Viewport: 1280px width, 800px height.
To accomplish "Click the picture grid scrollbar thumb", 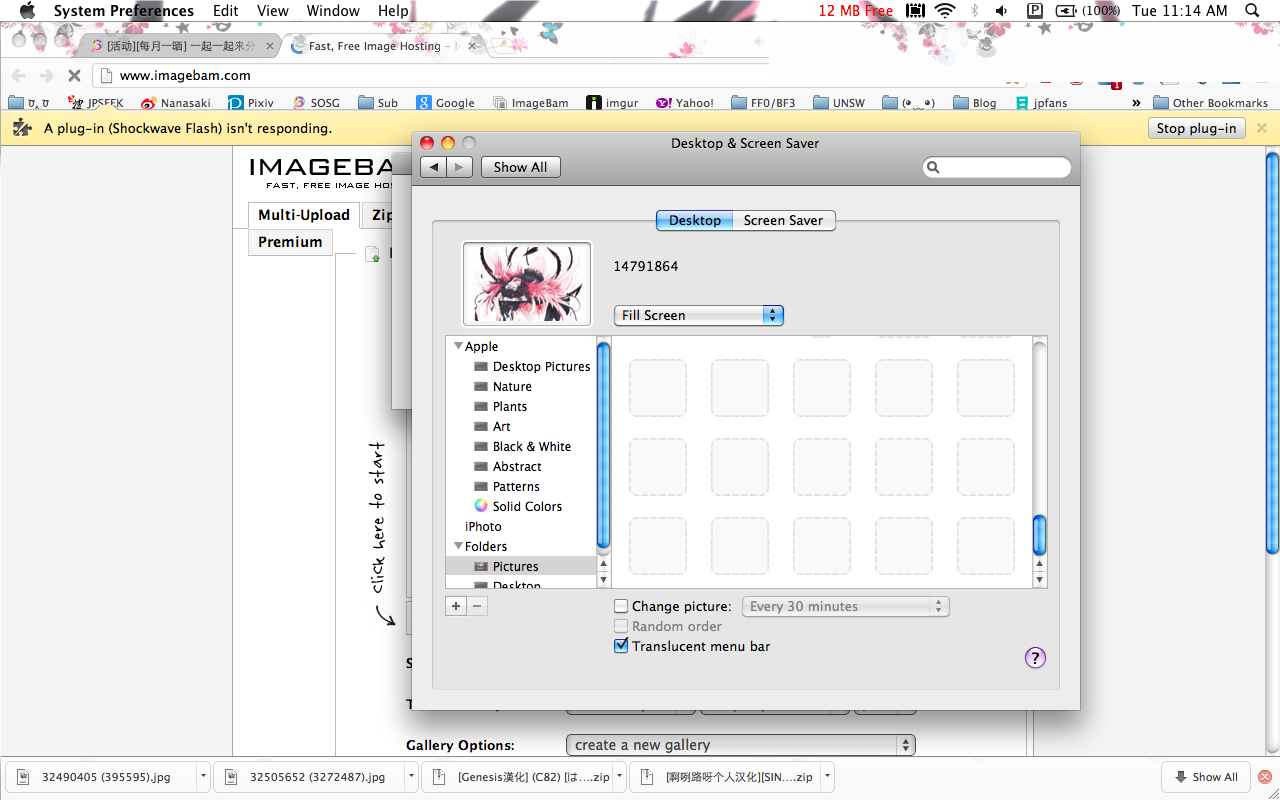I will tap(1039, 535).
